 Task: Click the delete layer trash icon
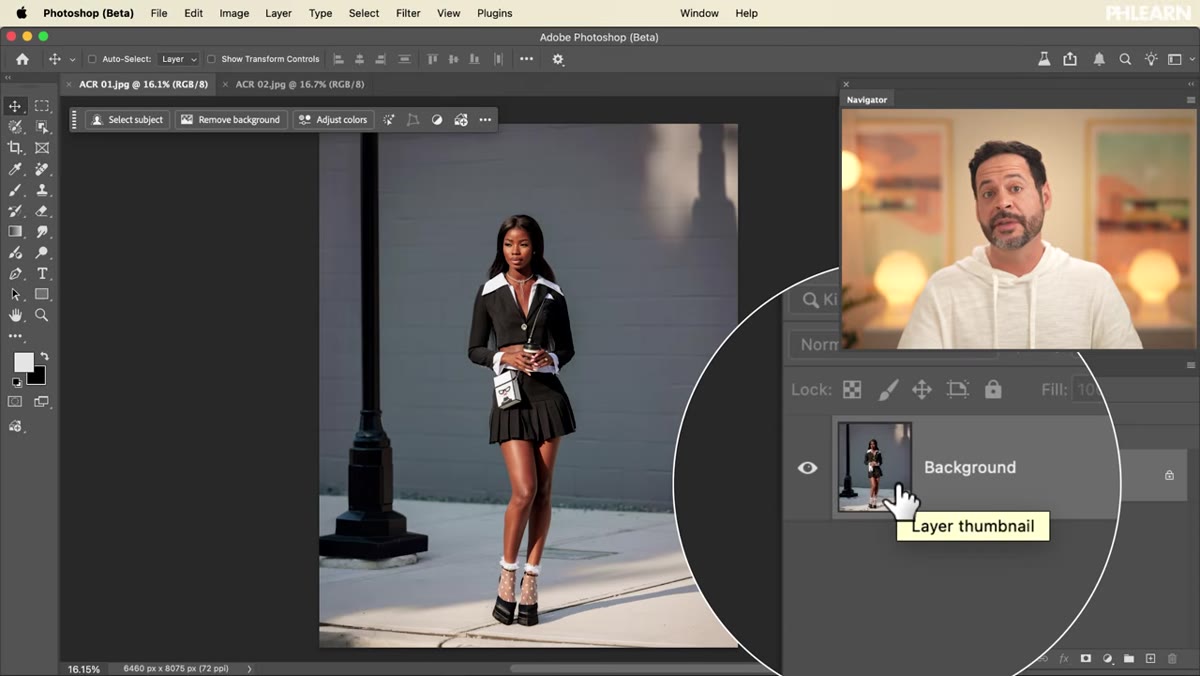click(x=1172, y=659)
